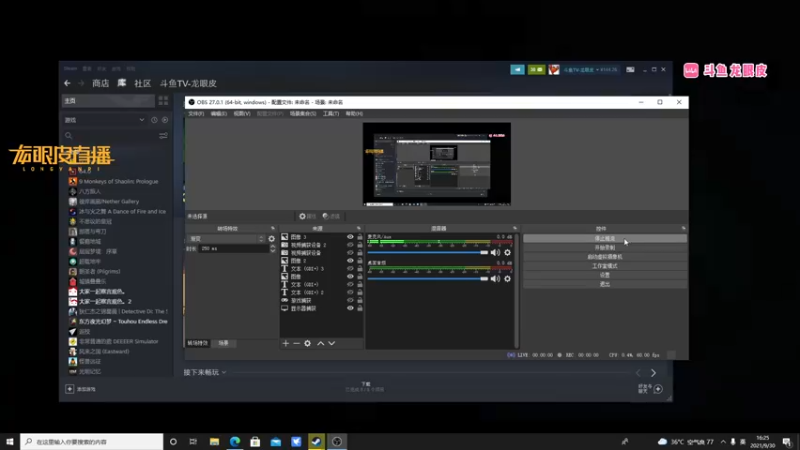Mute desktop audio speaker icon
Viewport: 800px width, 450px height.
coord(495,279)
